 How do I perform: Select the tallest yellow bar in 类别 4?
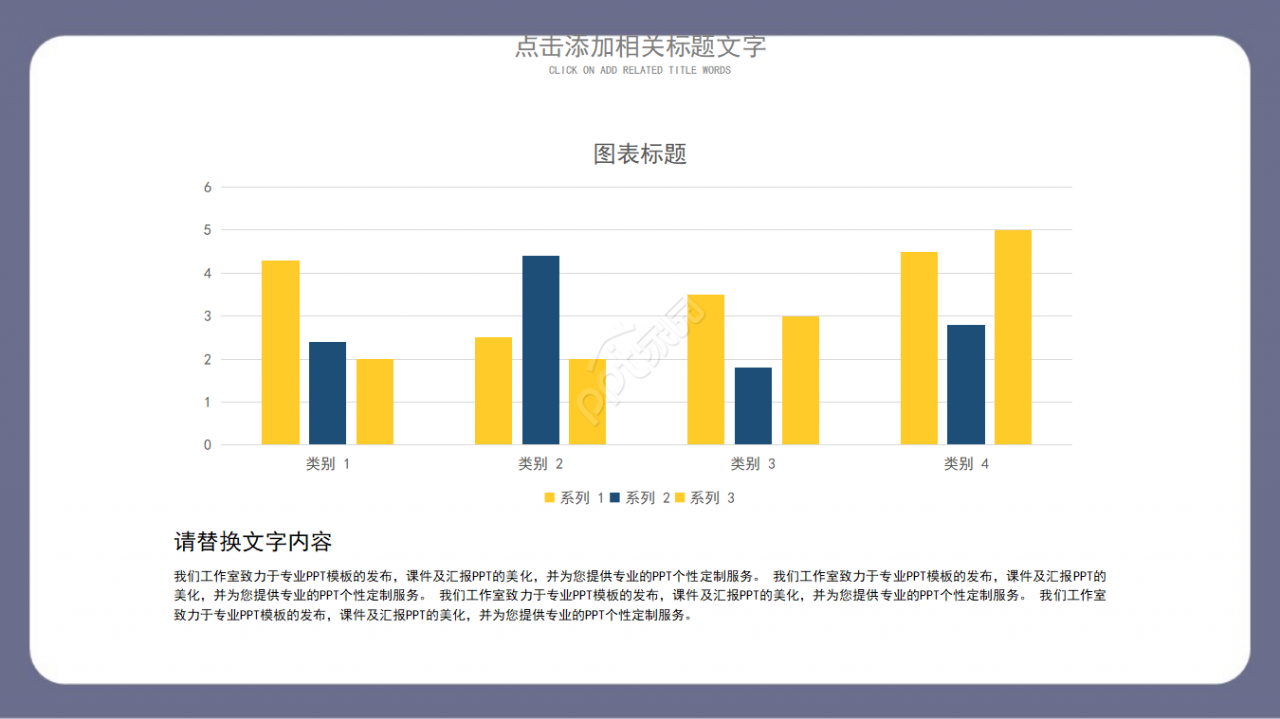click(x=1013, y=337)
